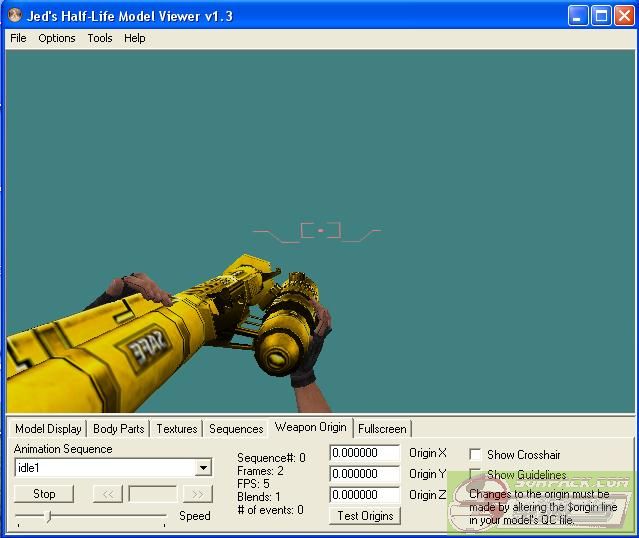Switch to the Body Parts tab

[119, 429]
